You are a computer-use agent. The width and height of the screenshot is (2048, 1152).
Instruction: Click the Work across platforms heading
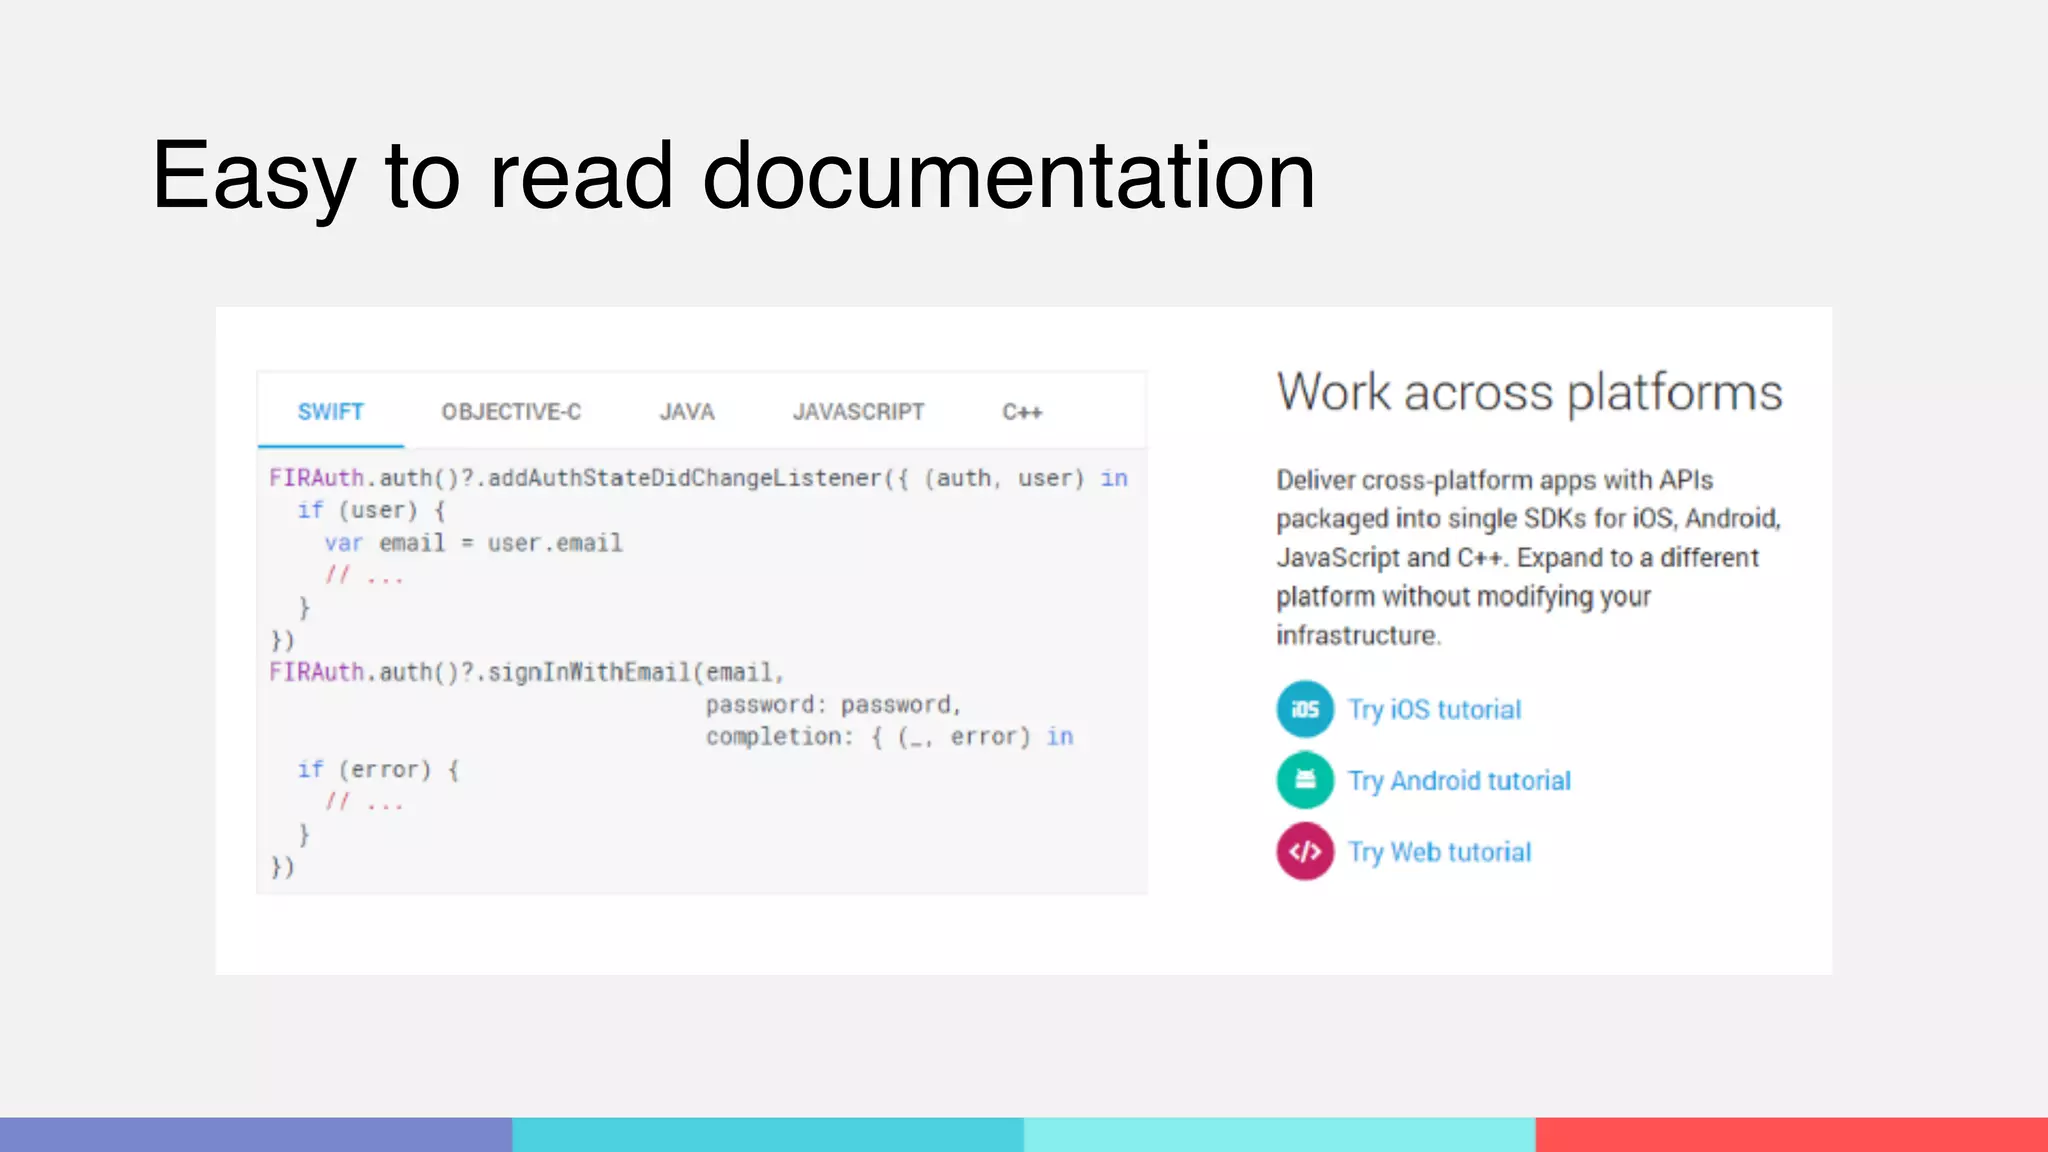click(1529, 392)
